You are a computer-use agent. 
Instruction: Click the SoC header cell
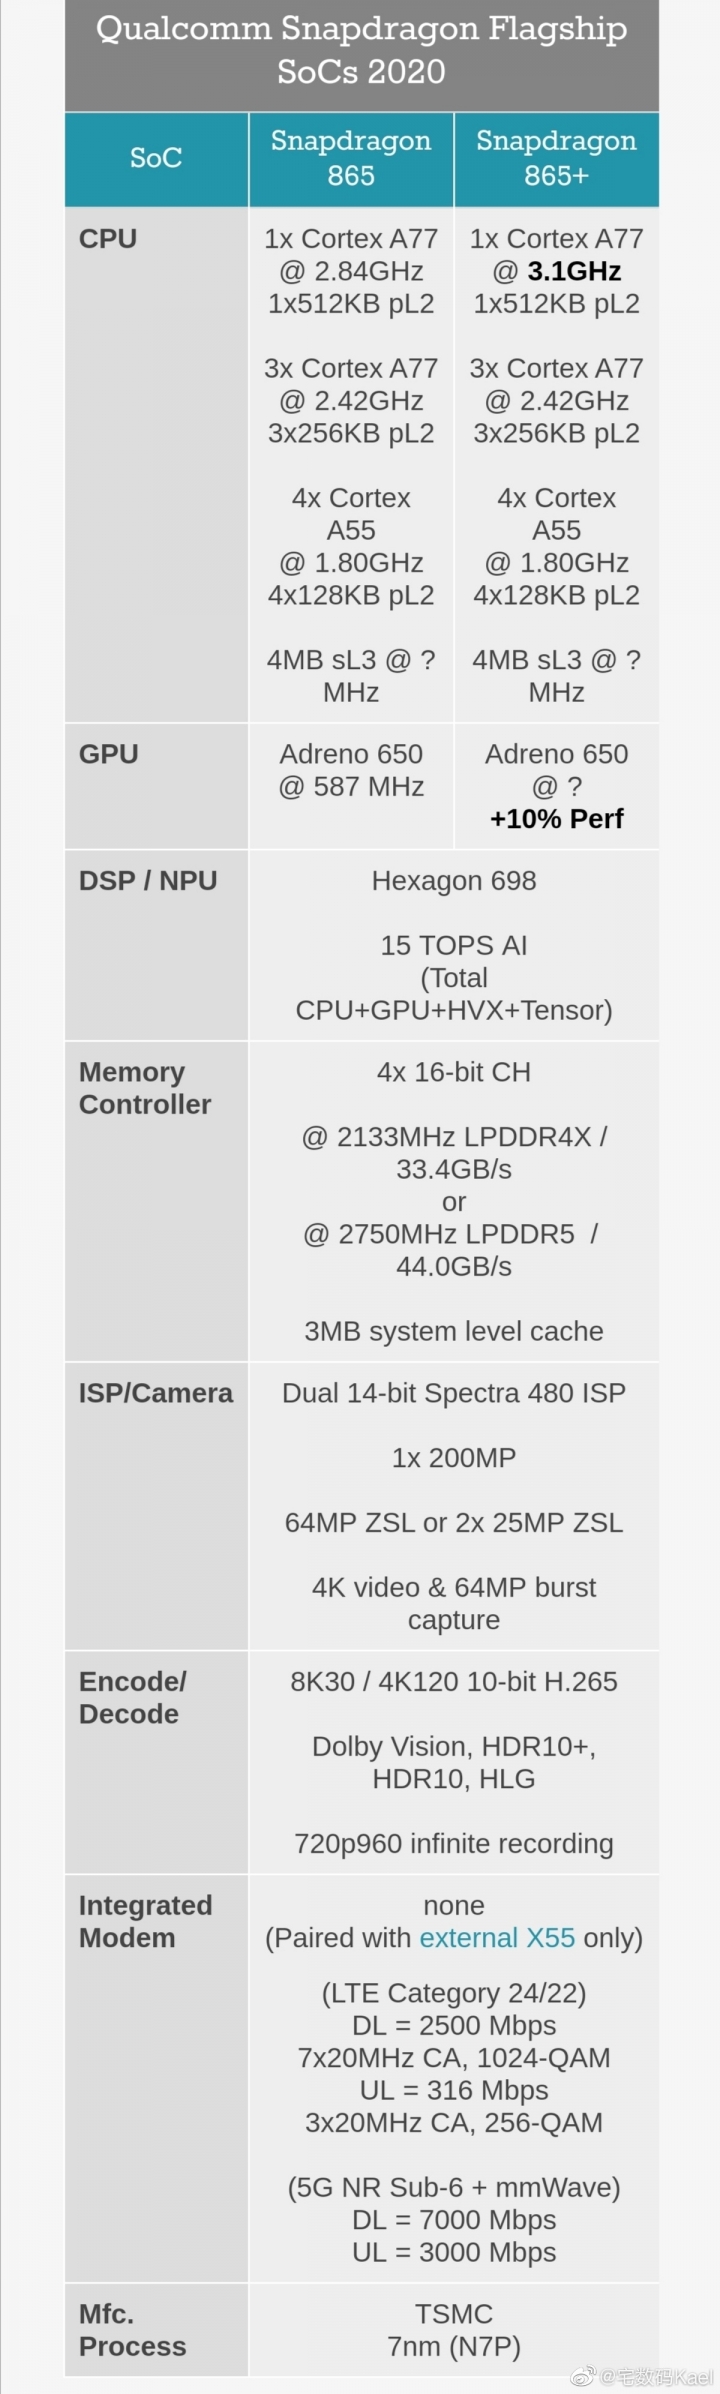(x=156, y=158)
